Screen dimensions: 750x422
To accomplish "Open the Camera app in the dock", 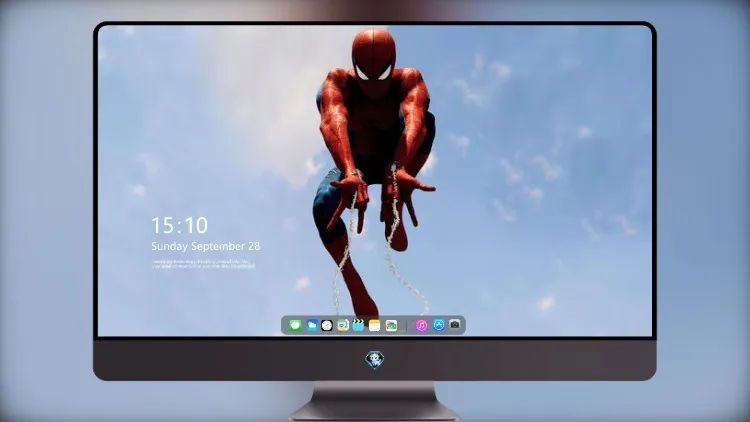I will [x=455, y=325].
